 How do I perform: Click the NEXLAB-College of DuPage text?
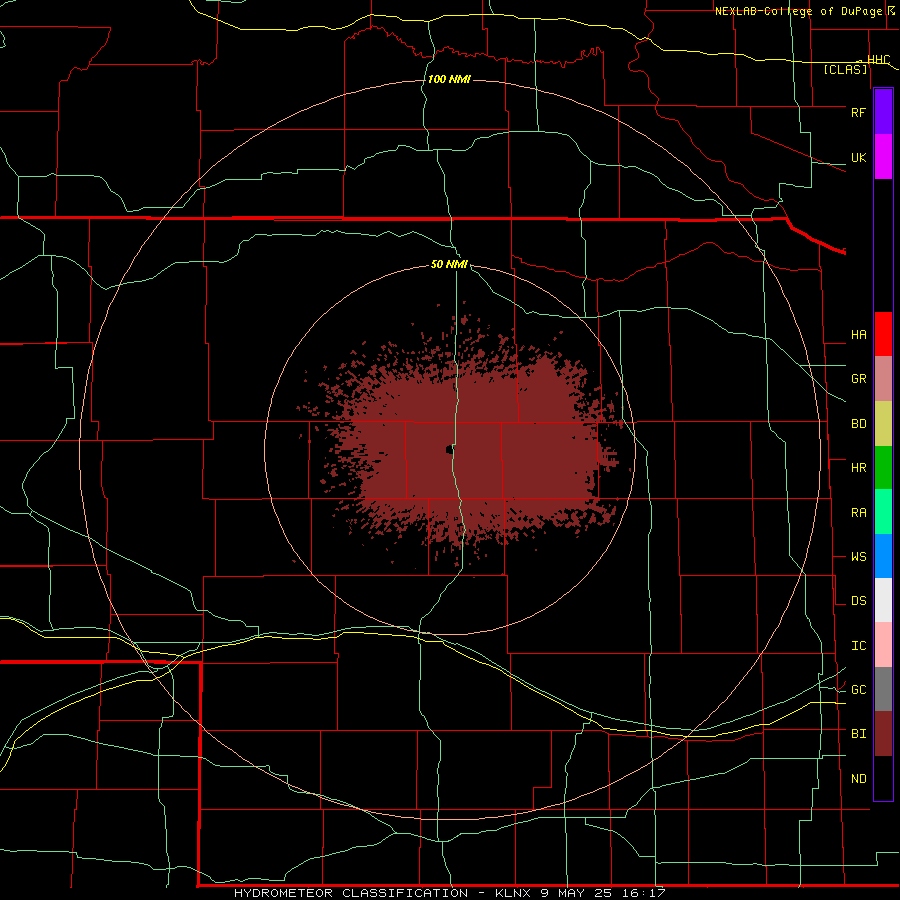798,11
